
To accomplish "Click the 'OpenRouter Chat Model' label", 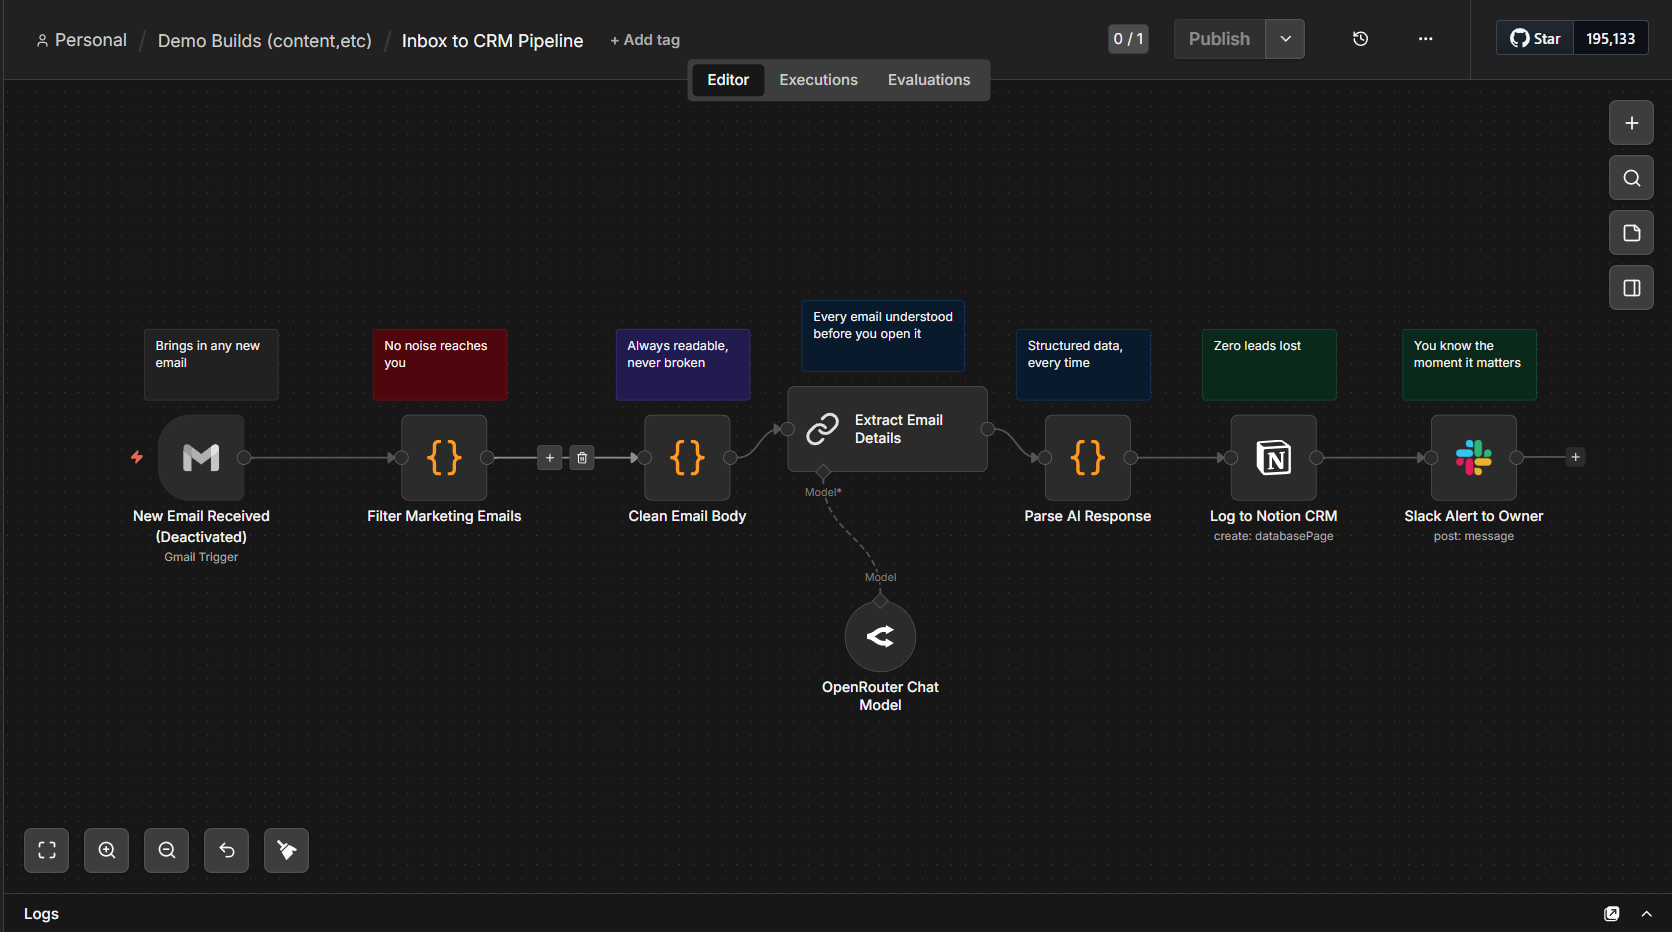I will click(x=880, y=696).
